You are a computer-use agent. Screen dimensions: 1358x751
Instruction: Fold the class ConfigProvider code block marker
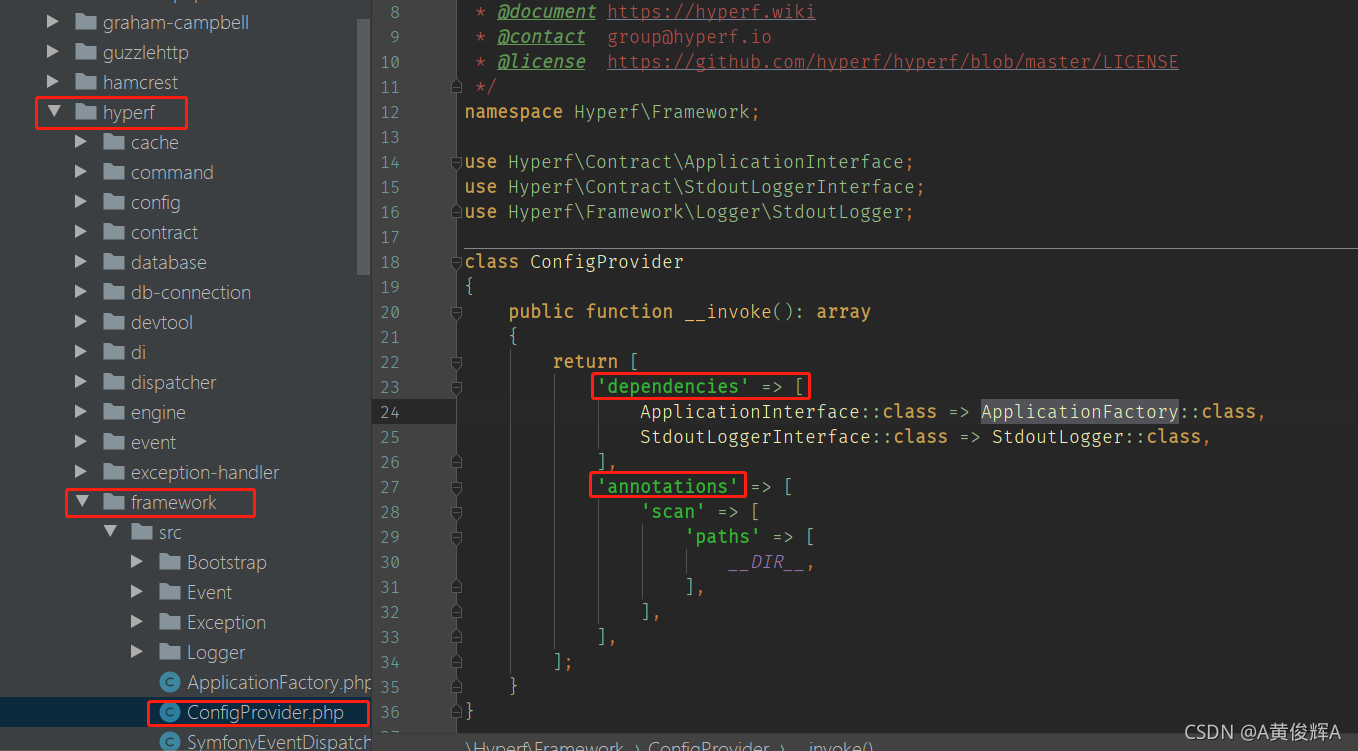[457, 262]
